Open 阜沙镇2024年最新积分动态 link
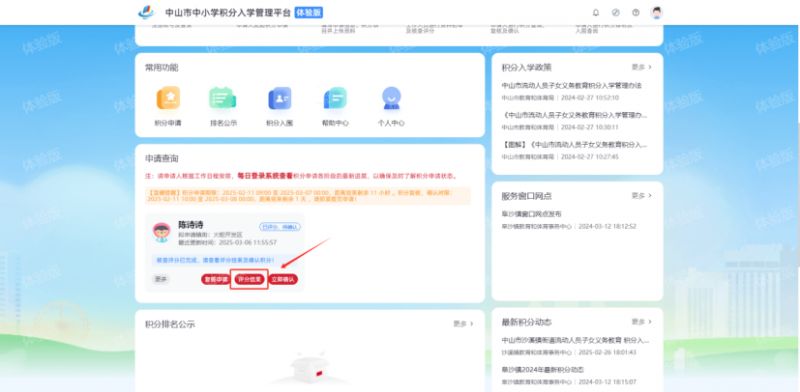Viewport: 800px width, 392px height. coord(542,369)
